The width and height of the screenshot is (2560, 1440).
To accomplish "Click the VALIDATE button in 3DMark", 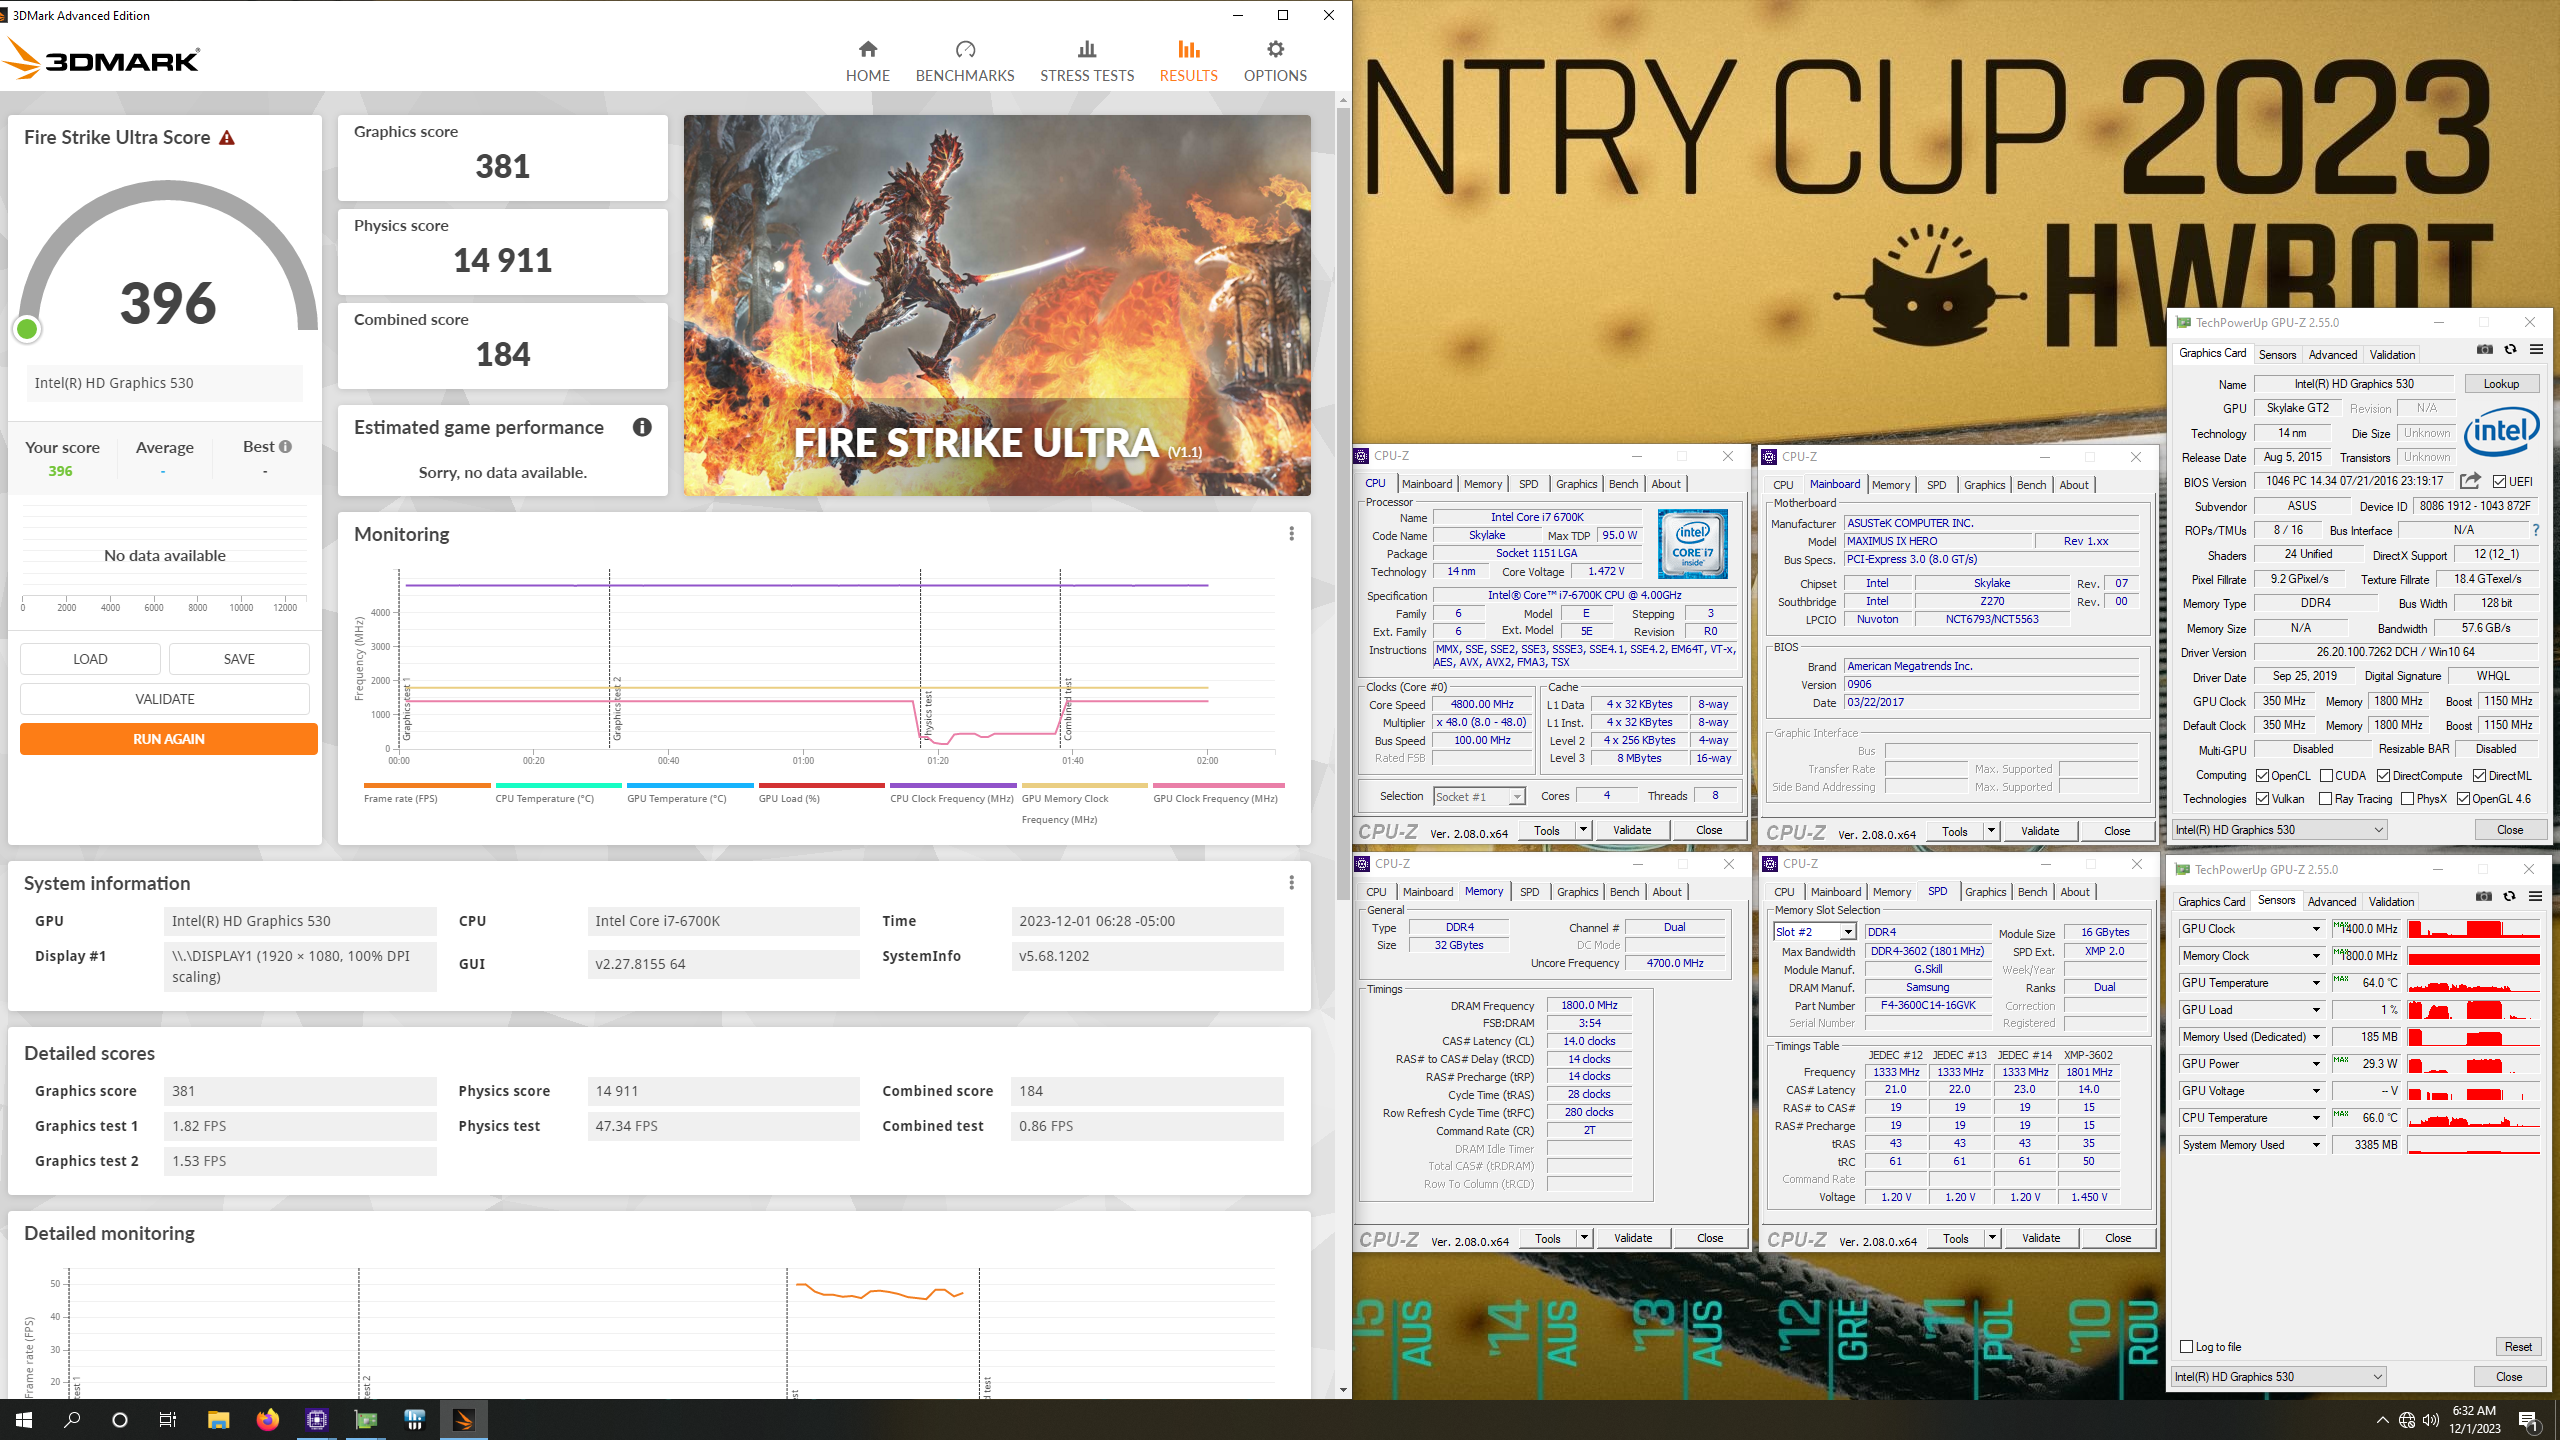I will coord(165,699).
